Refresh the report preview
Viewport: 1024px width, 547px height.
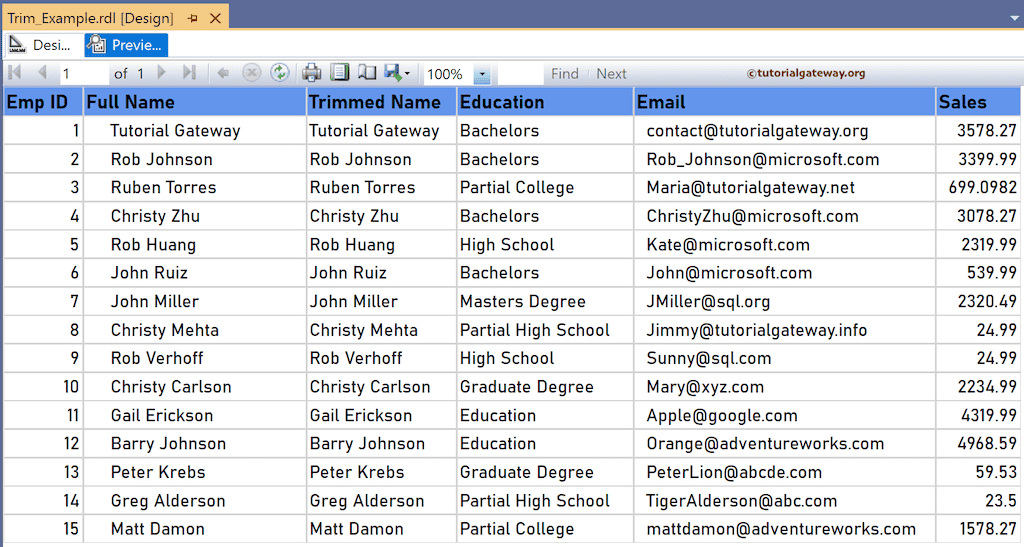click(280, 73)
